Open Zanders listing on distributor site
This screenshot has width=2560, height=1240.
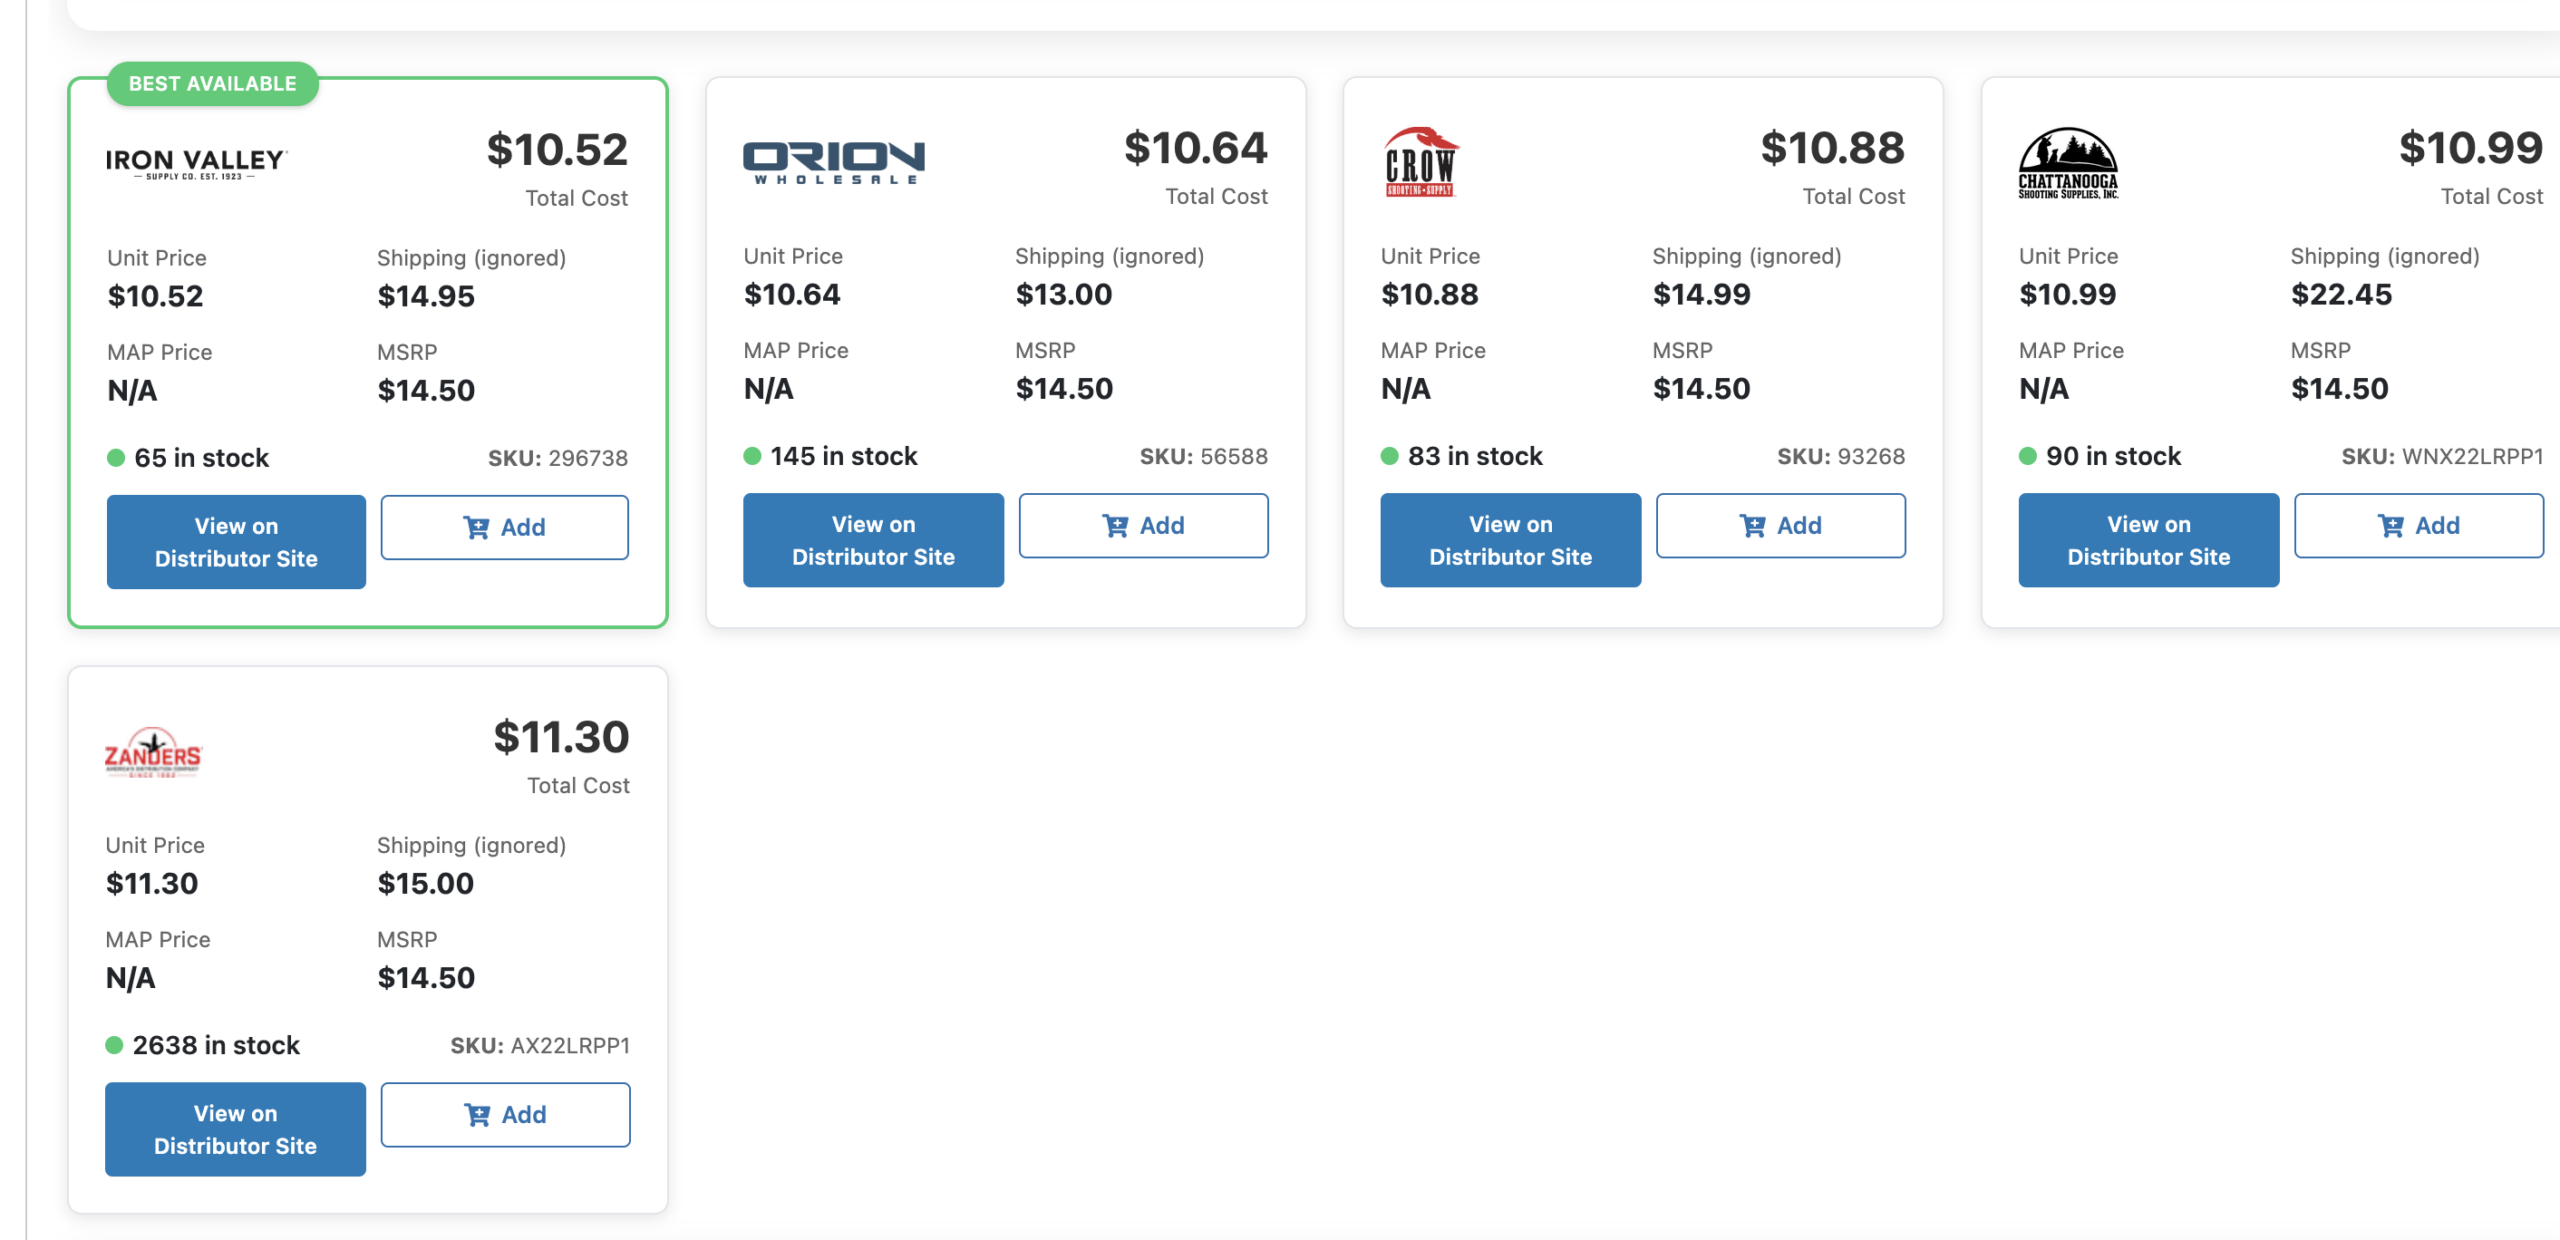pyautogui.click(x=235, y=1129)
